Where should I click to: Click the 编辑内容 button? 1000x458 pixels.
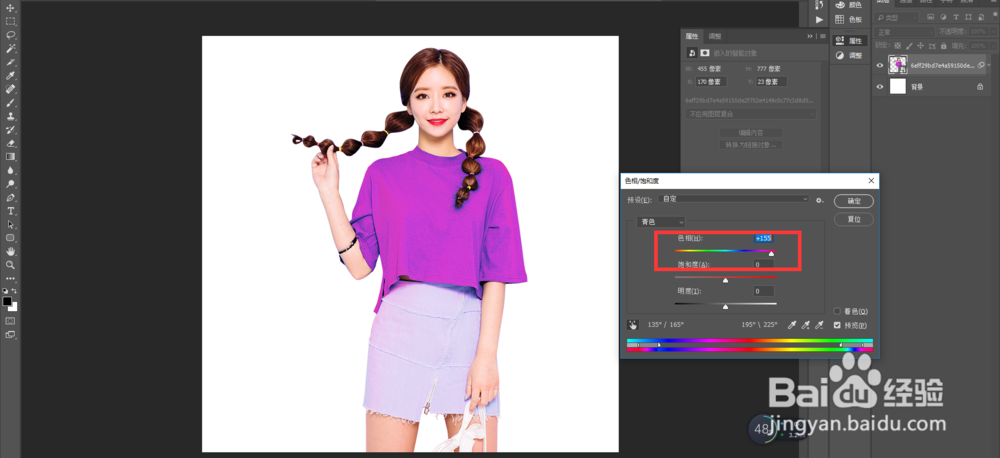point(751,133)
